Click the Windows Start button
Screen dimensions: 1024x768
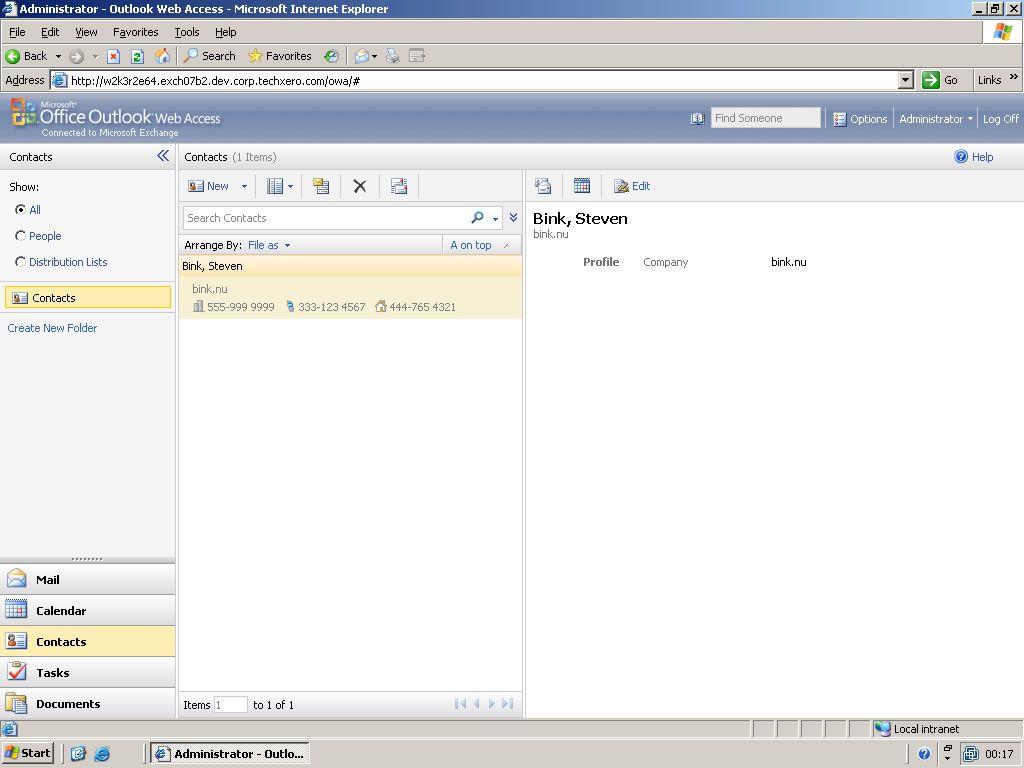point(27,753)
